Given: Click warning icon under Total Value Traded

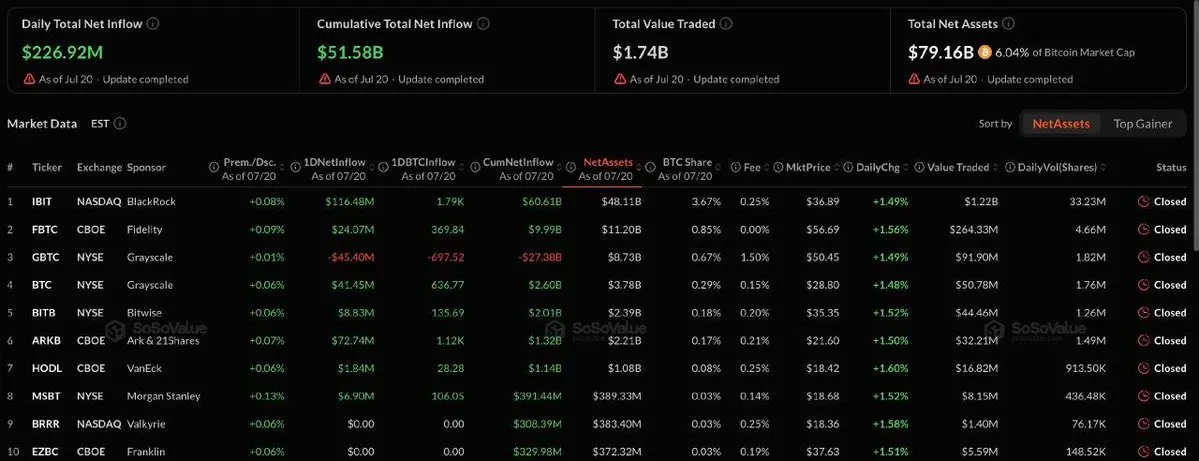Looking at the screenshot, I should [620, 79].
